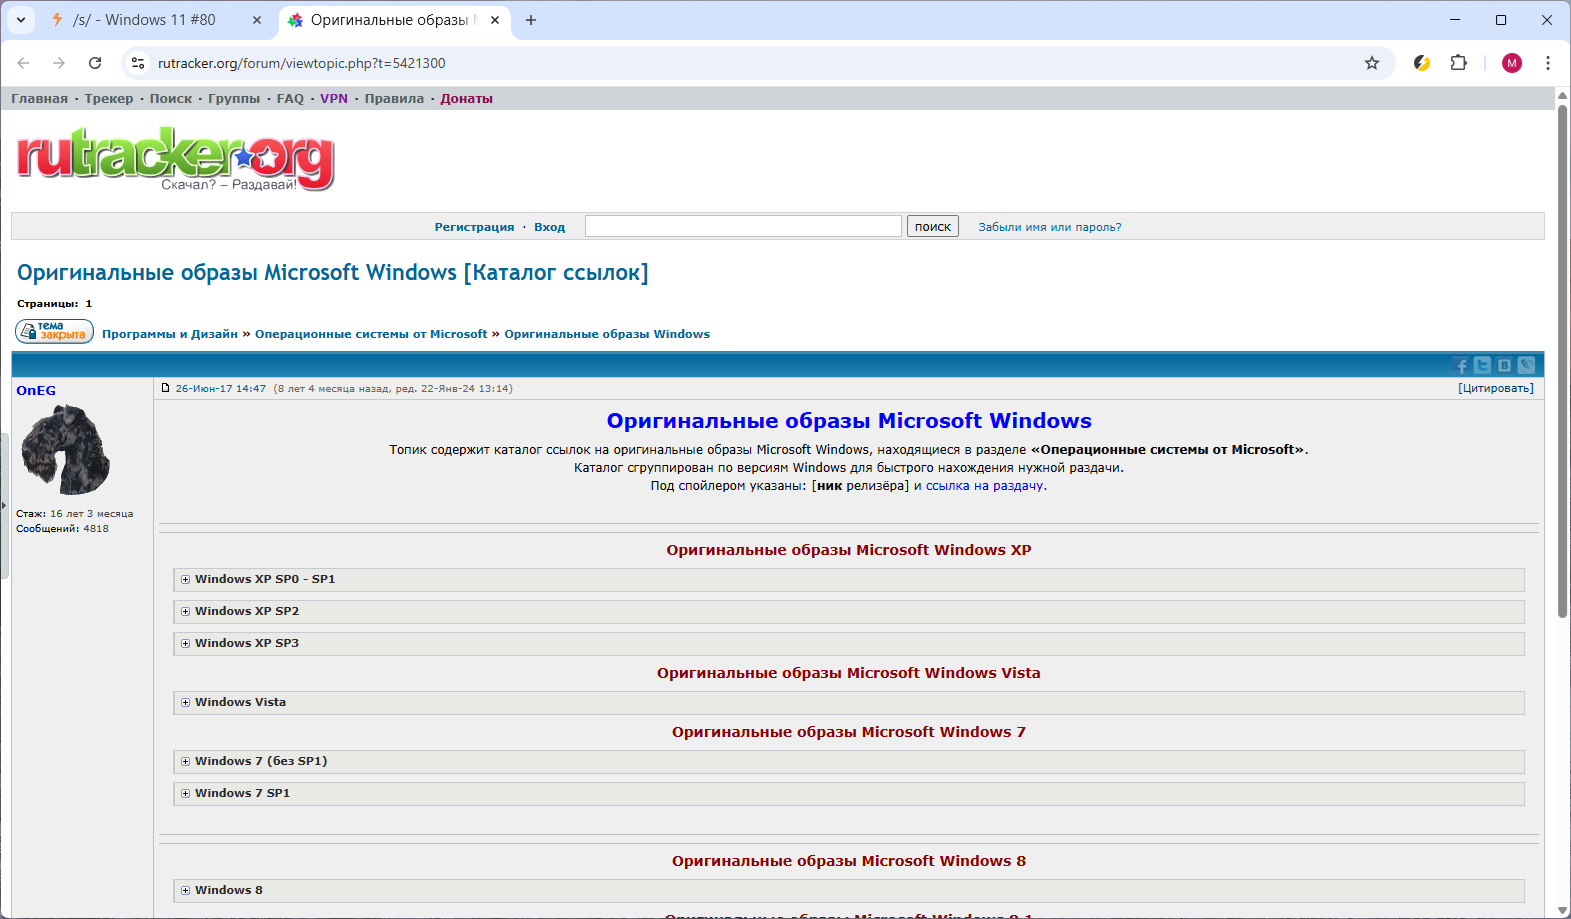Screen dimensions: 1571x919
Task: Click heading 'Оригинальные образы Microsoft Windows Vista'
Action: tap(849, 673)
